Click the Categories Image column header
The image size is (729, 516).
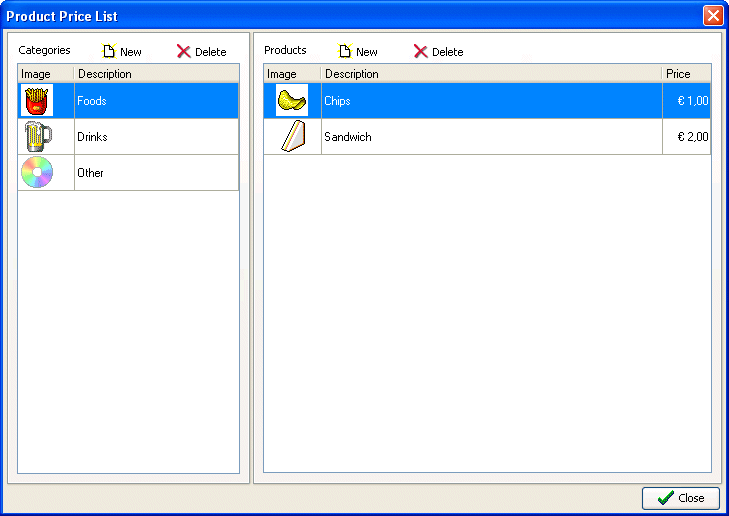pos(46,74)
